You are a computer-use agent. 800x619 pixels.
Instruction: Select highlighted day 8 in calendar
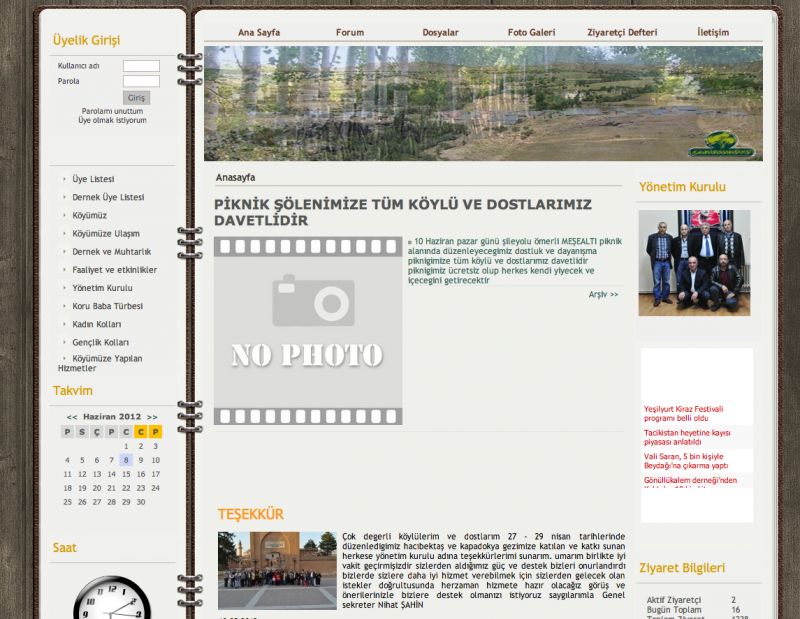tap(126, 460)
